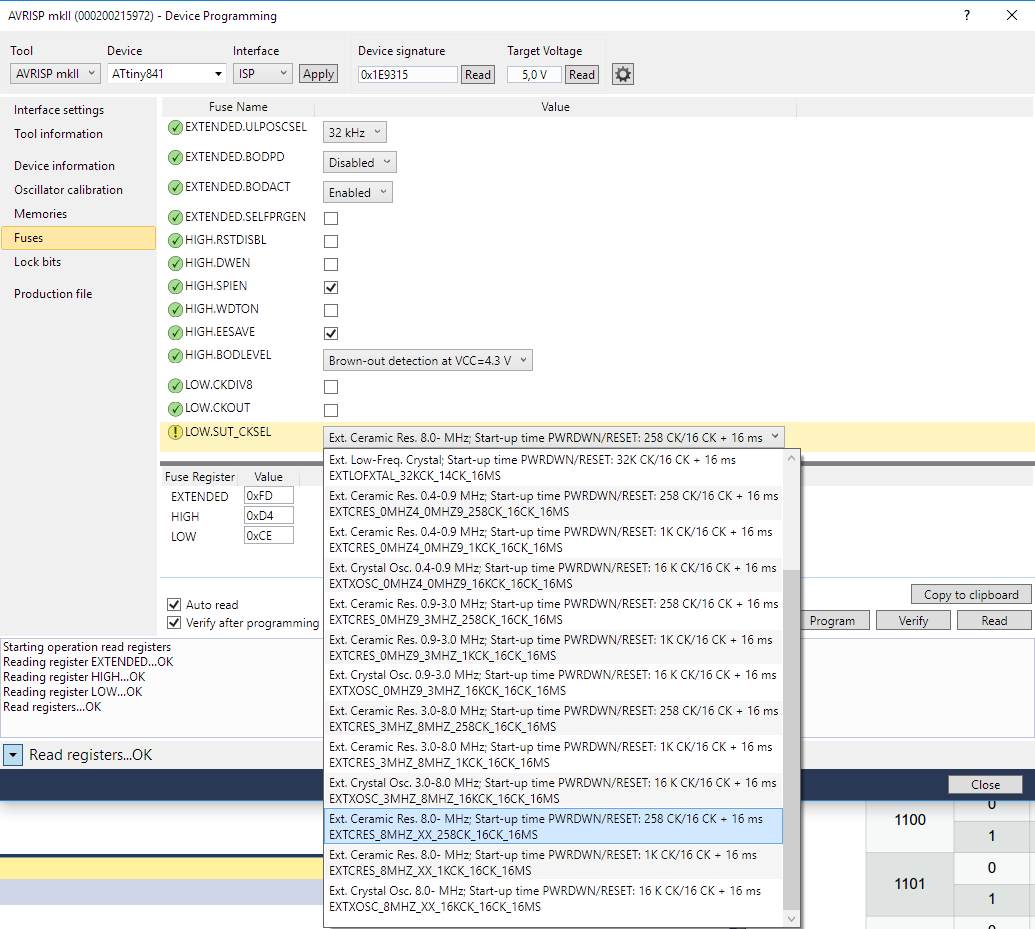This screenshot has width=1035, height=929.
Task: Click the dropdown list scroll-up arrow
Action: (791, 458)
